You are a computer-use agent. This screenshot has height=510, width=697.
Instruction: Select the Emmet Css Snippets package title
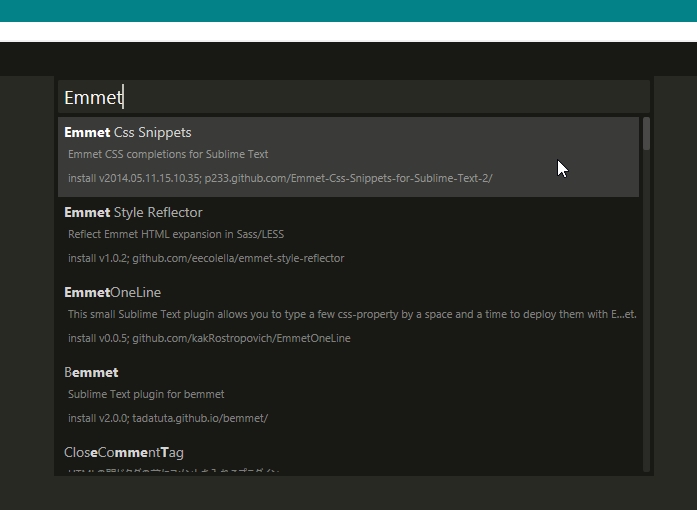tap(128, 132)
